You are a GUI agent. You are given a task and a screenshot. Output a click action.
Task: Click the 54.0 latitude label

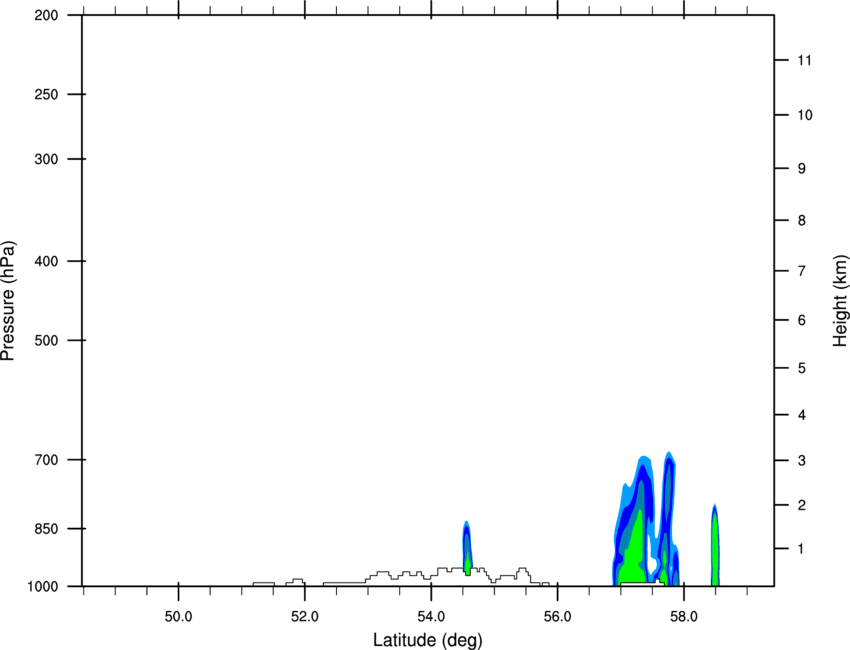click(x=431, y=617)
